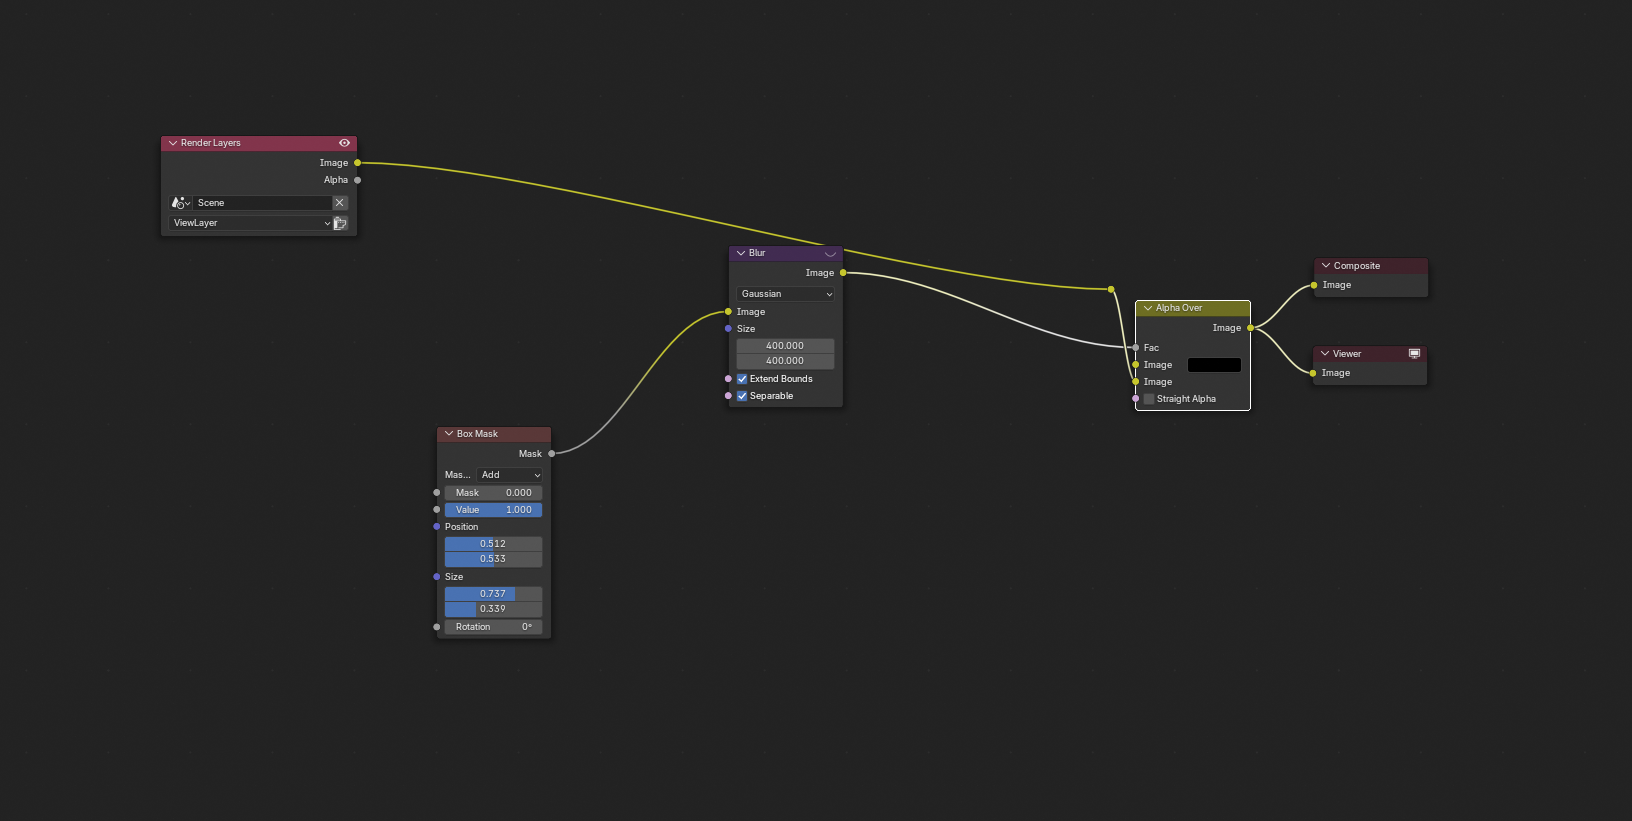Select the Viewer node title
Image resolution: width=1632 pixels, height=821 pixels.
pyautogui.click(x=1347, y=354)
